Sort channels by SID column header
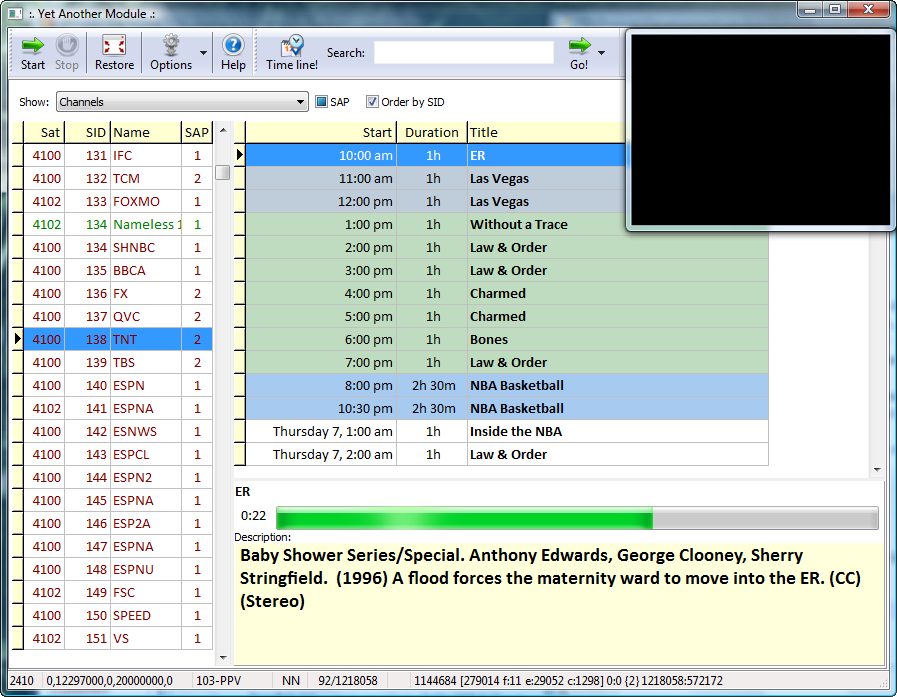897x697 pixels. pos(88,132)
